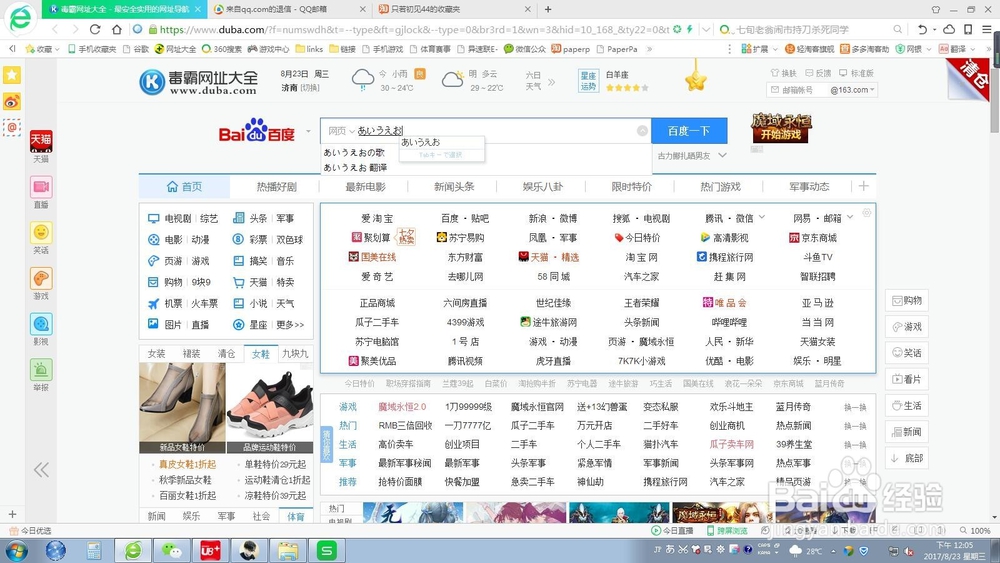The image size is (1000, 563).
Task: Choose suggestion あいうえおの歌
Action: pyautogui.click(x=354, y=152)
